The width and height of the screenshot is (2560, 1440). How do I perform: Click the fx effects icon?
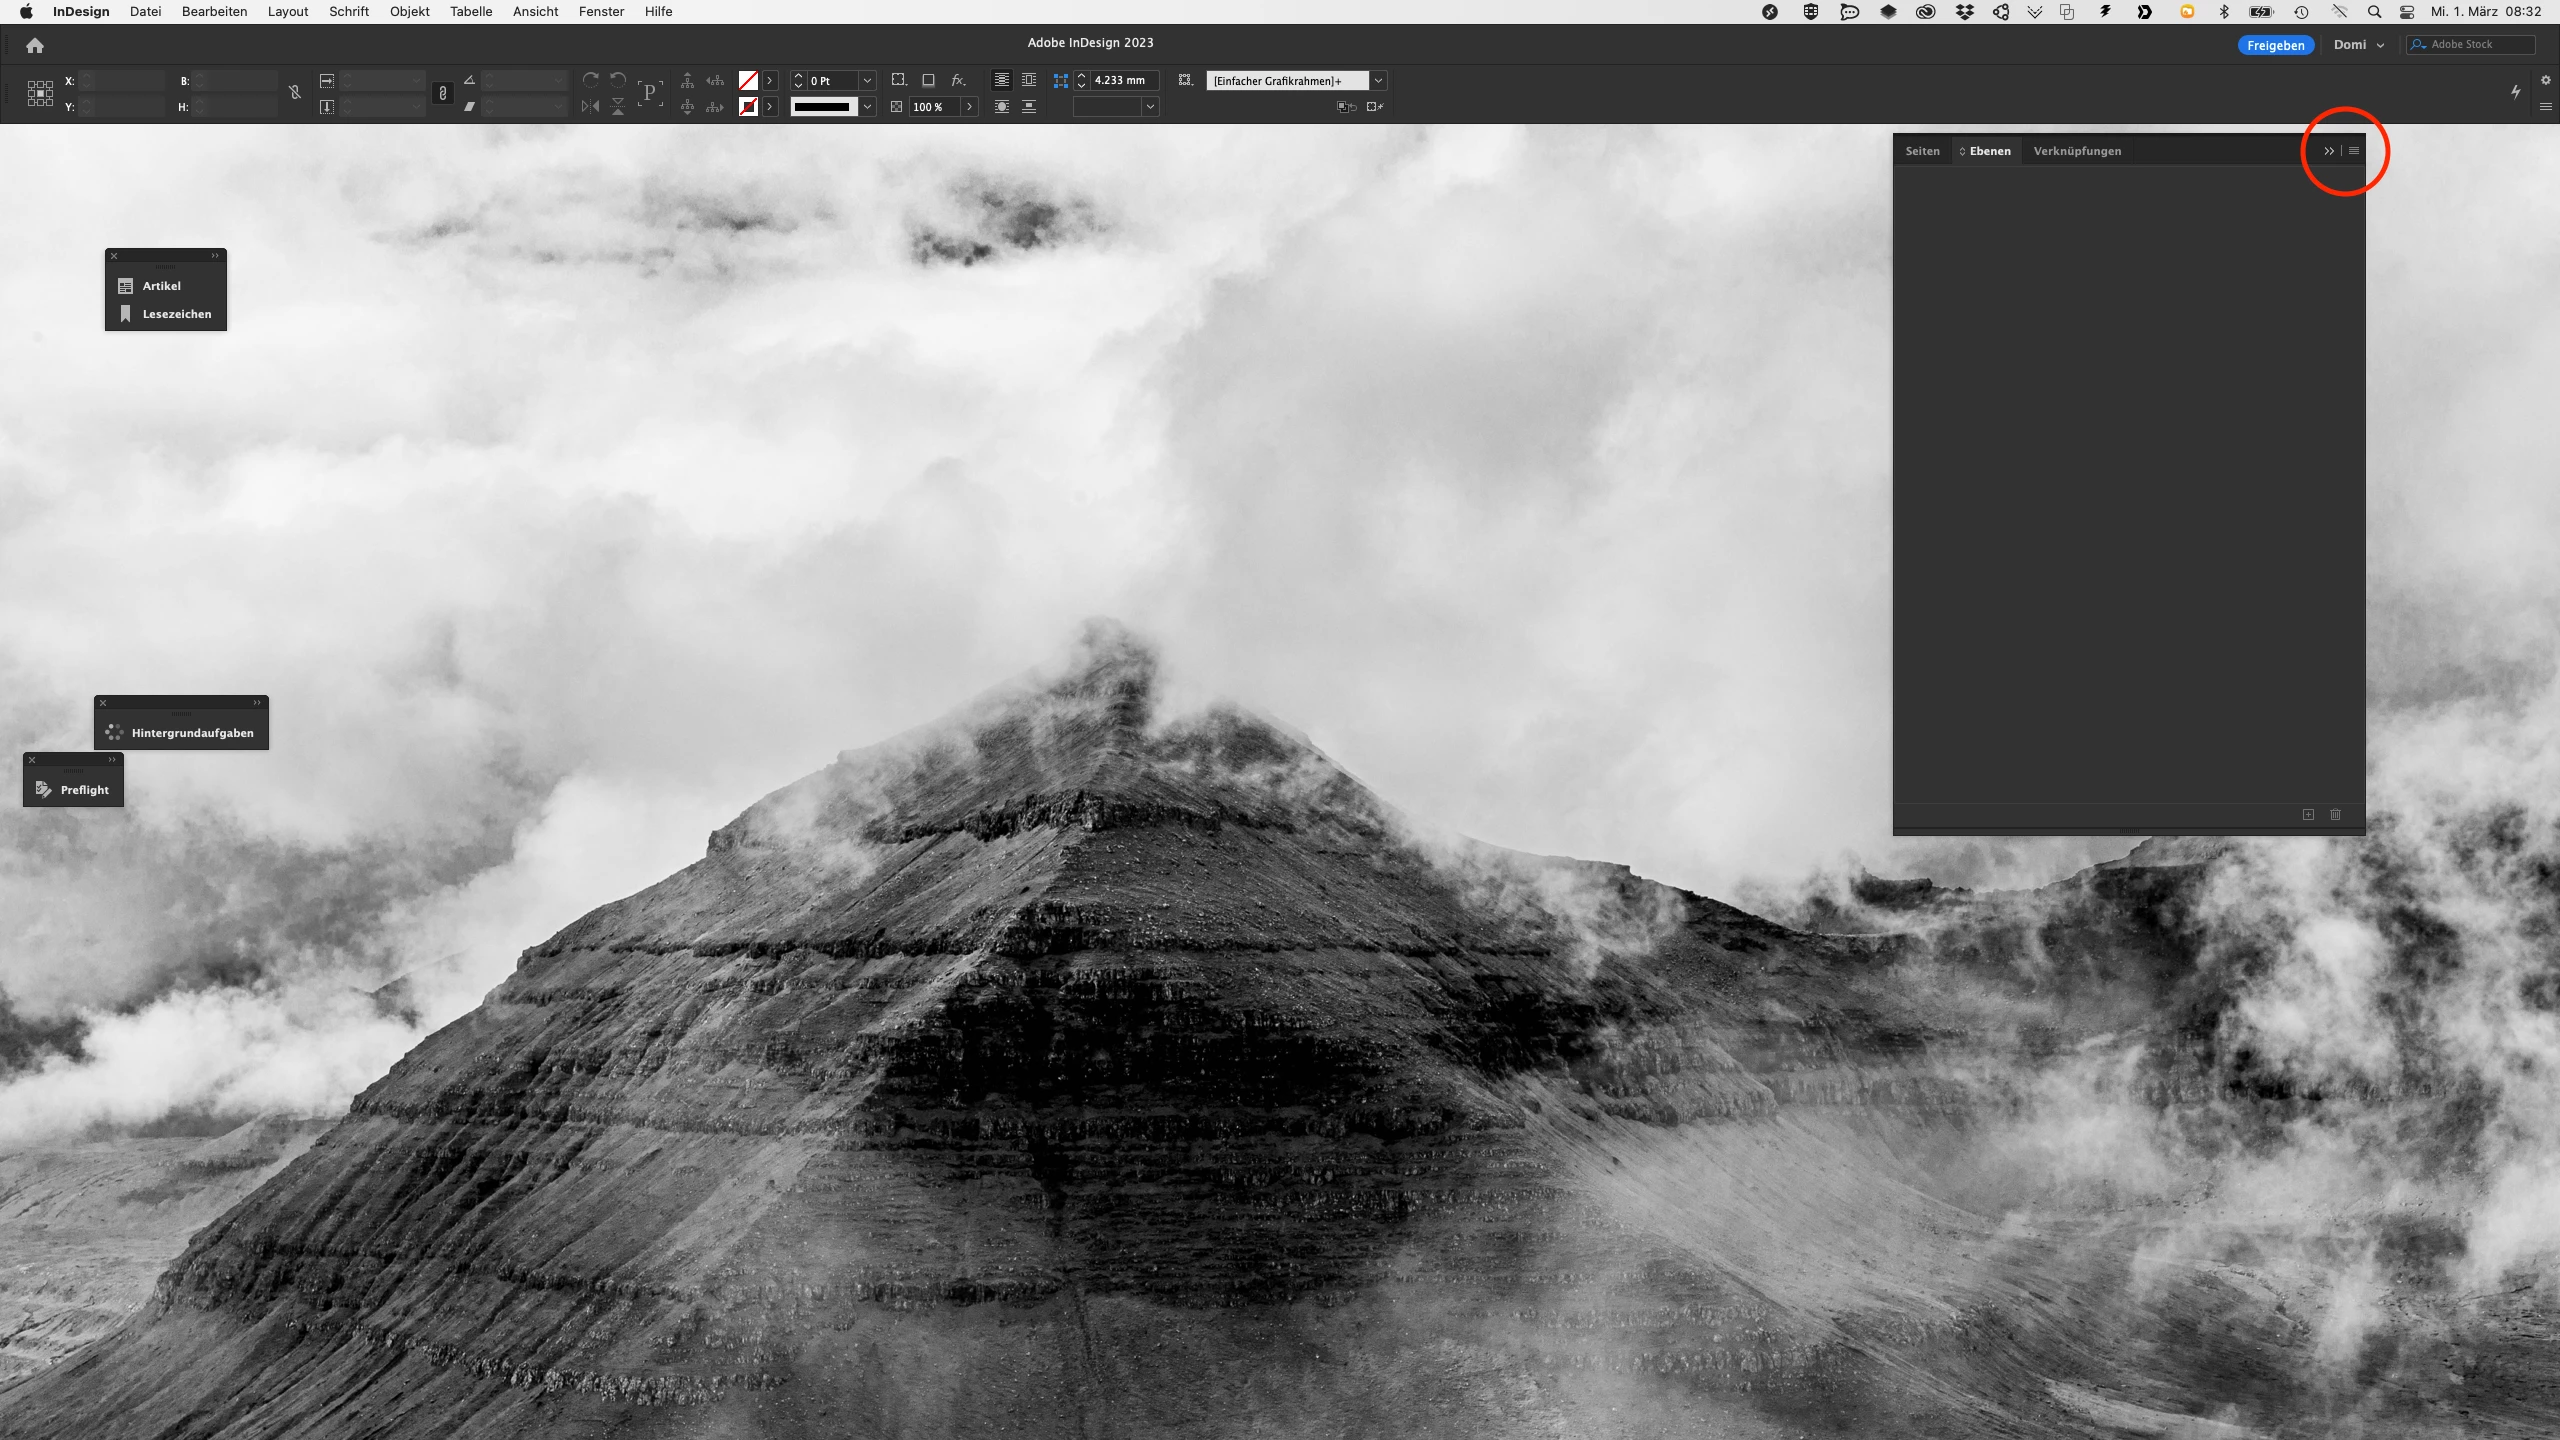point(958,80)
